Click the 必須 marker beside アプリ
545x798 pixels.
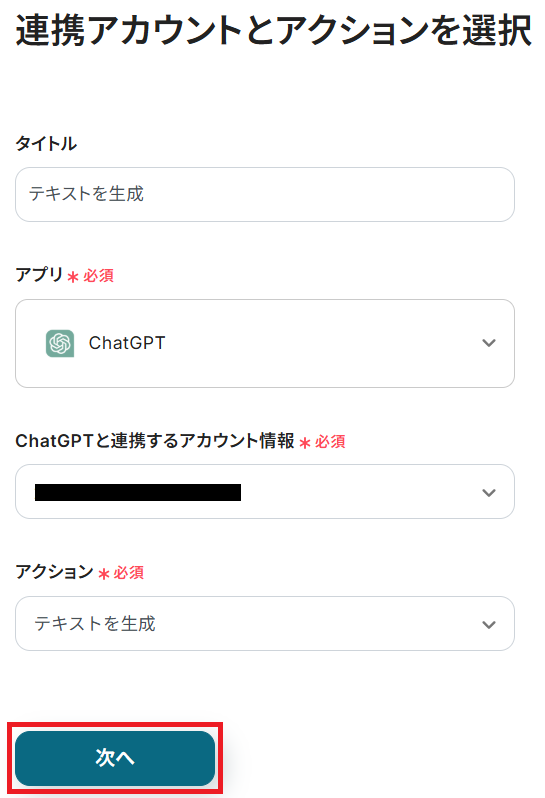pyautogui.click(x=99, y=276)
